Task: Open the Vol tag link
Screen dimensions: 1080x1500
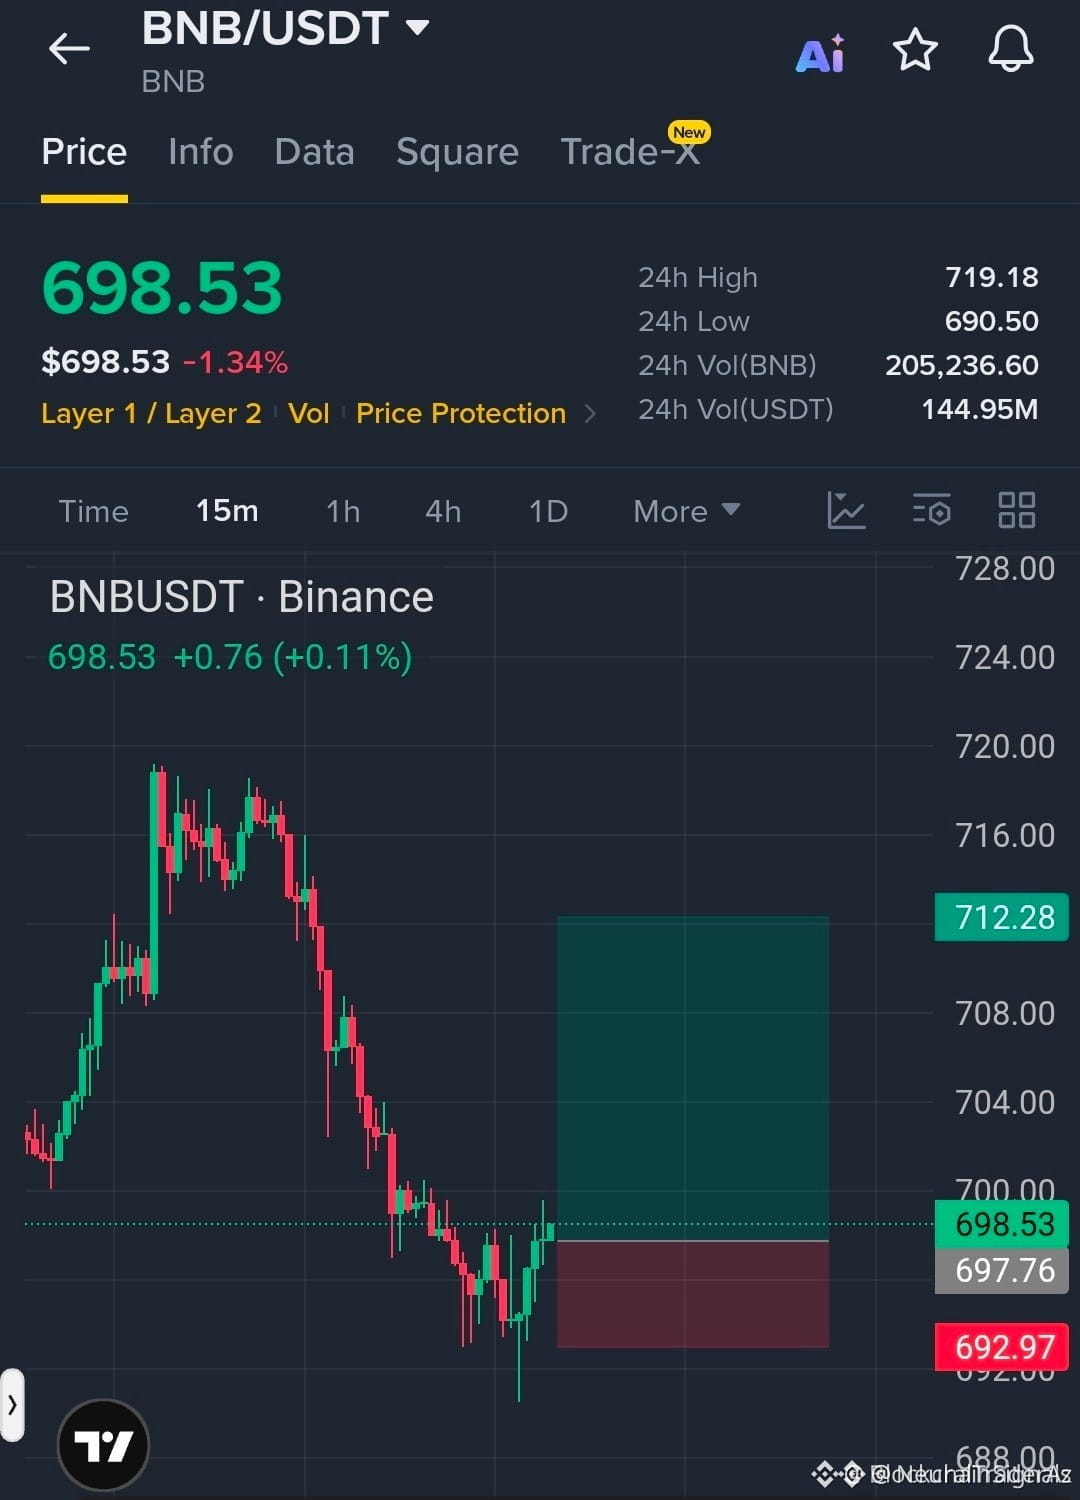Action: coord(308,413)
